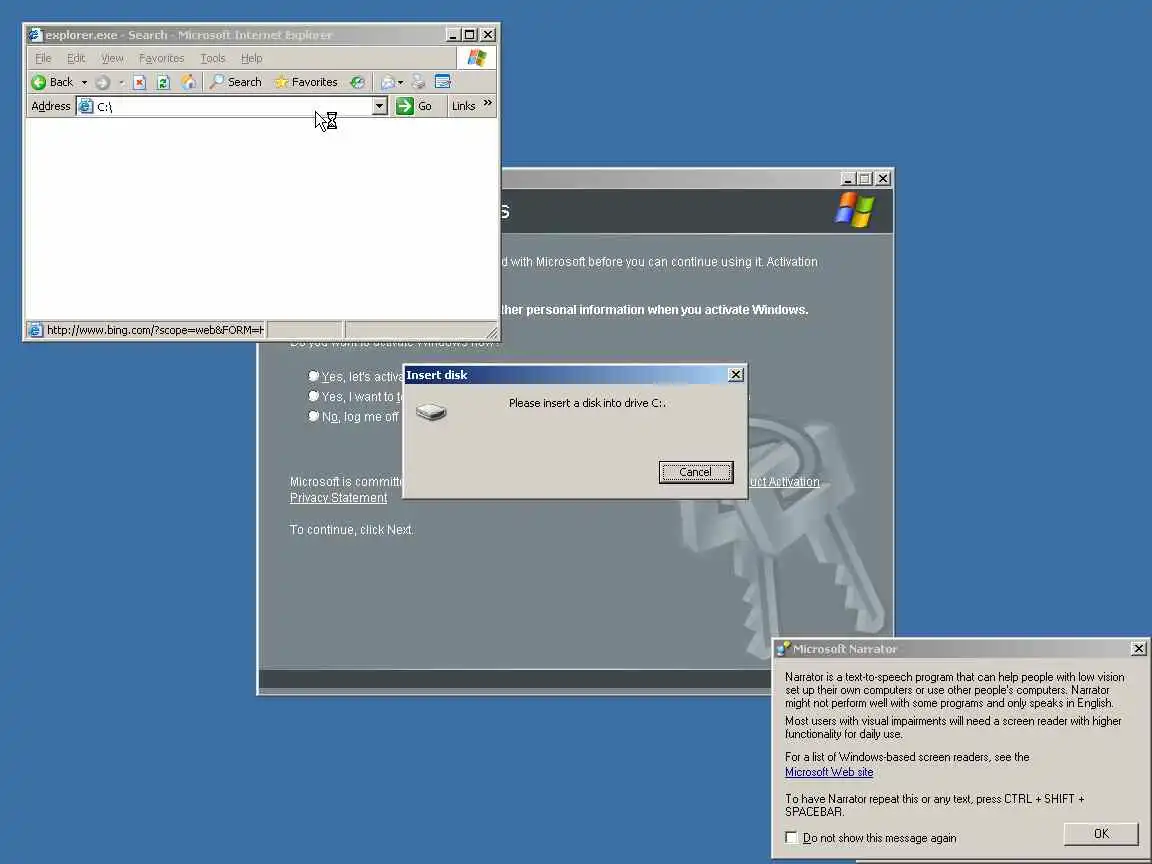Open the Tools menu
Viewport: 1152px width, 864px height.
(213, 58)
